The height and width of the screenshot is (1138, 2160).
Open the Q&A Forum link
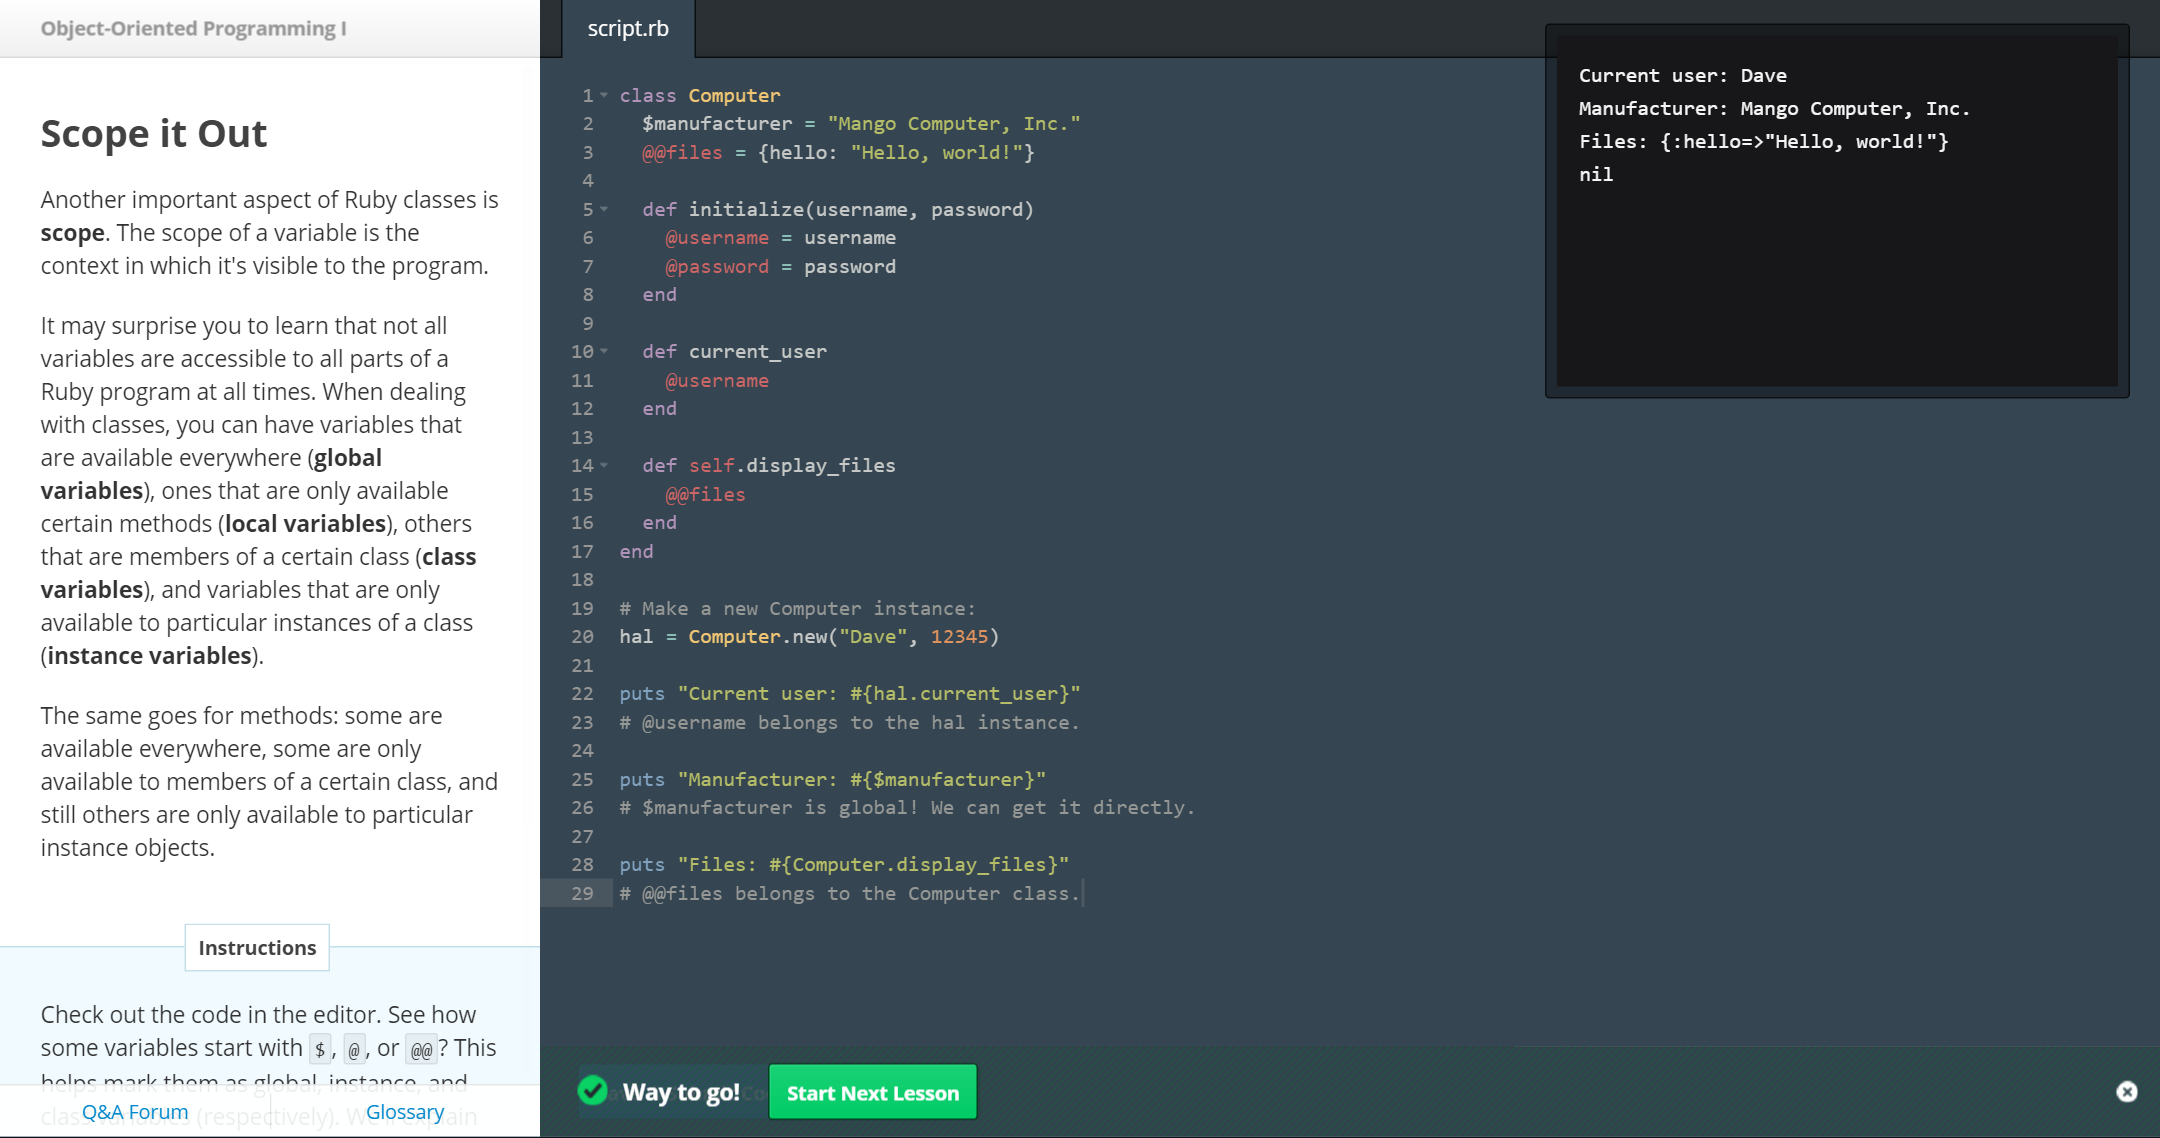click(x=135, y=1112)
